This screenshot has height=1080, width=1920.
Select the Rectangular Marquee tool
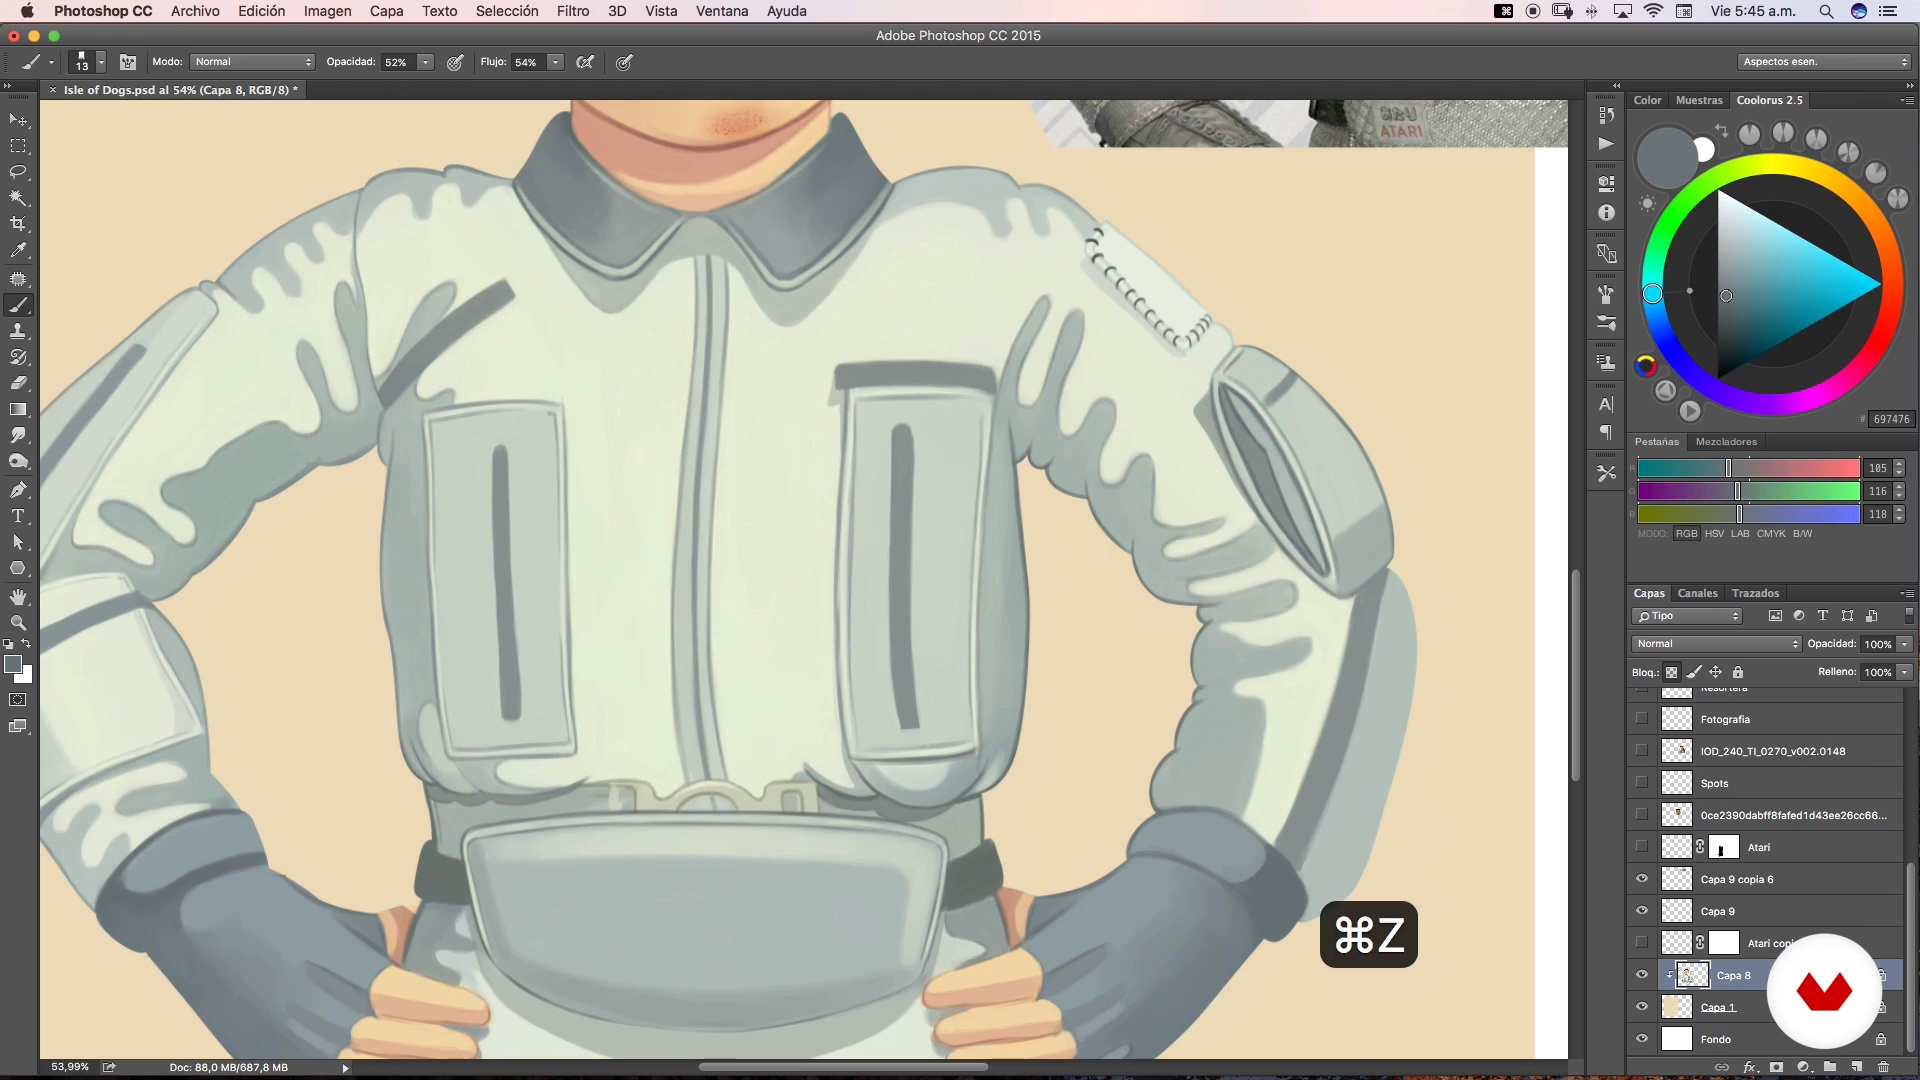click(18, 146)
